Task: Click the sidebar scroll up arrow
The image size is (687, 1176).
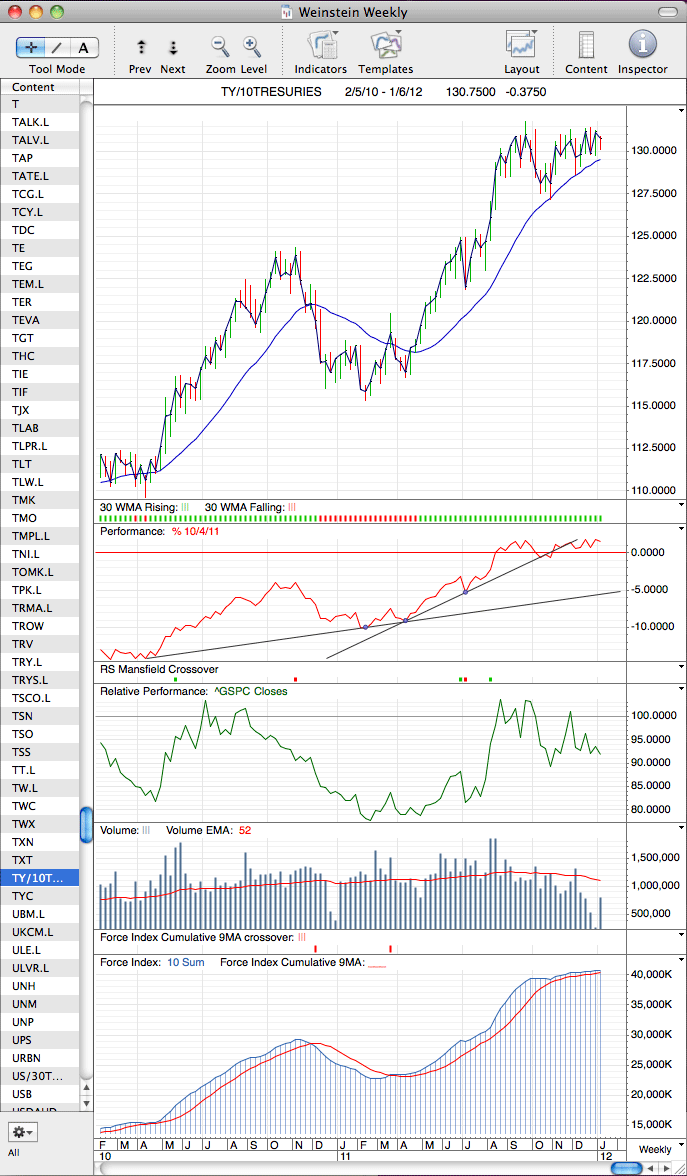Action: (86, 1088)
